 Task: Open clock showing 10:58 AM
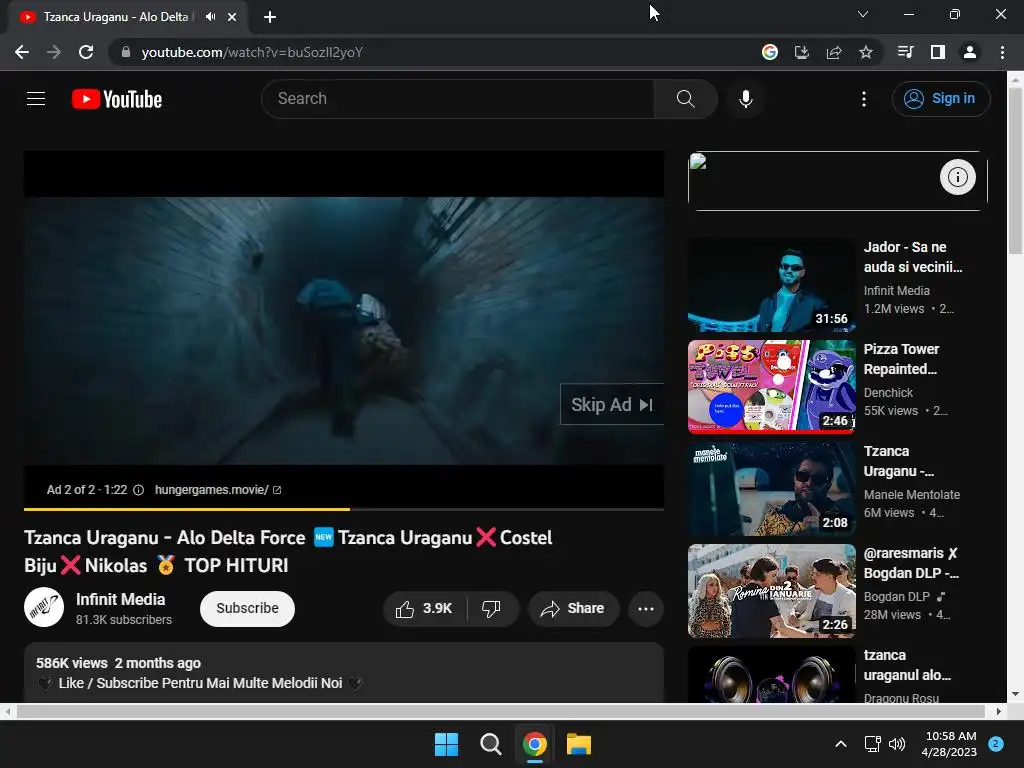[951, 744]
